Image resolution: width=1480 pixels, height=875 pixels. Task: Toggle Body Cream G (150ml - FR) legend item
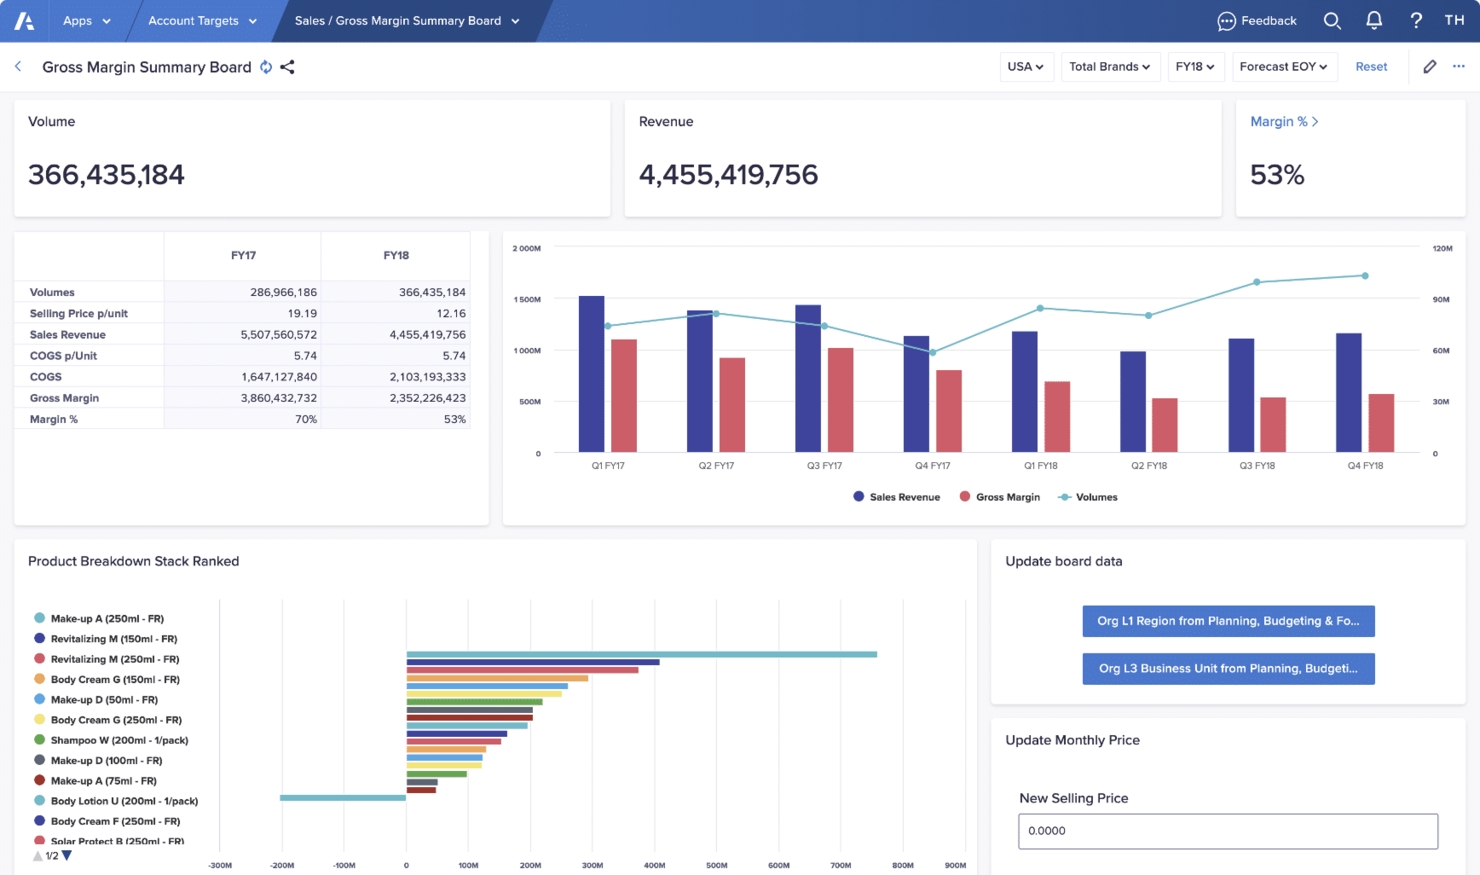[x=106, y=680]
